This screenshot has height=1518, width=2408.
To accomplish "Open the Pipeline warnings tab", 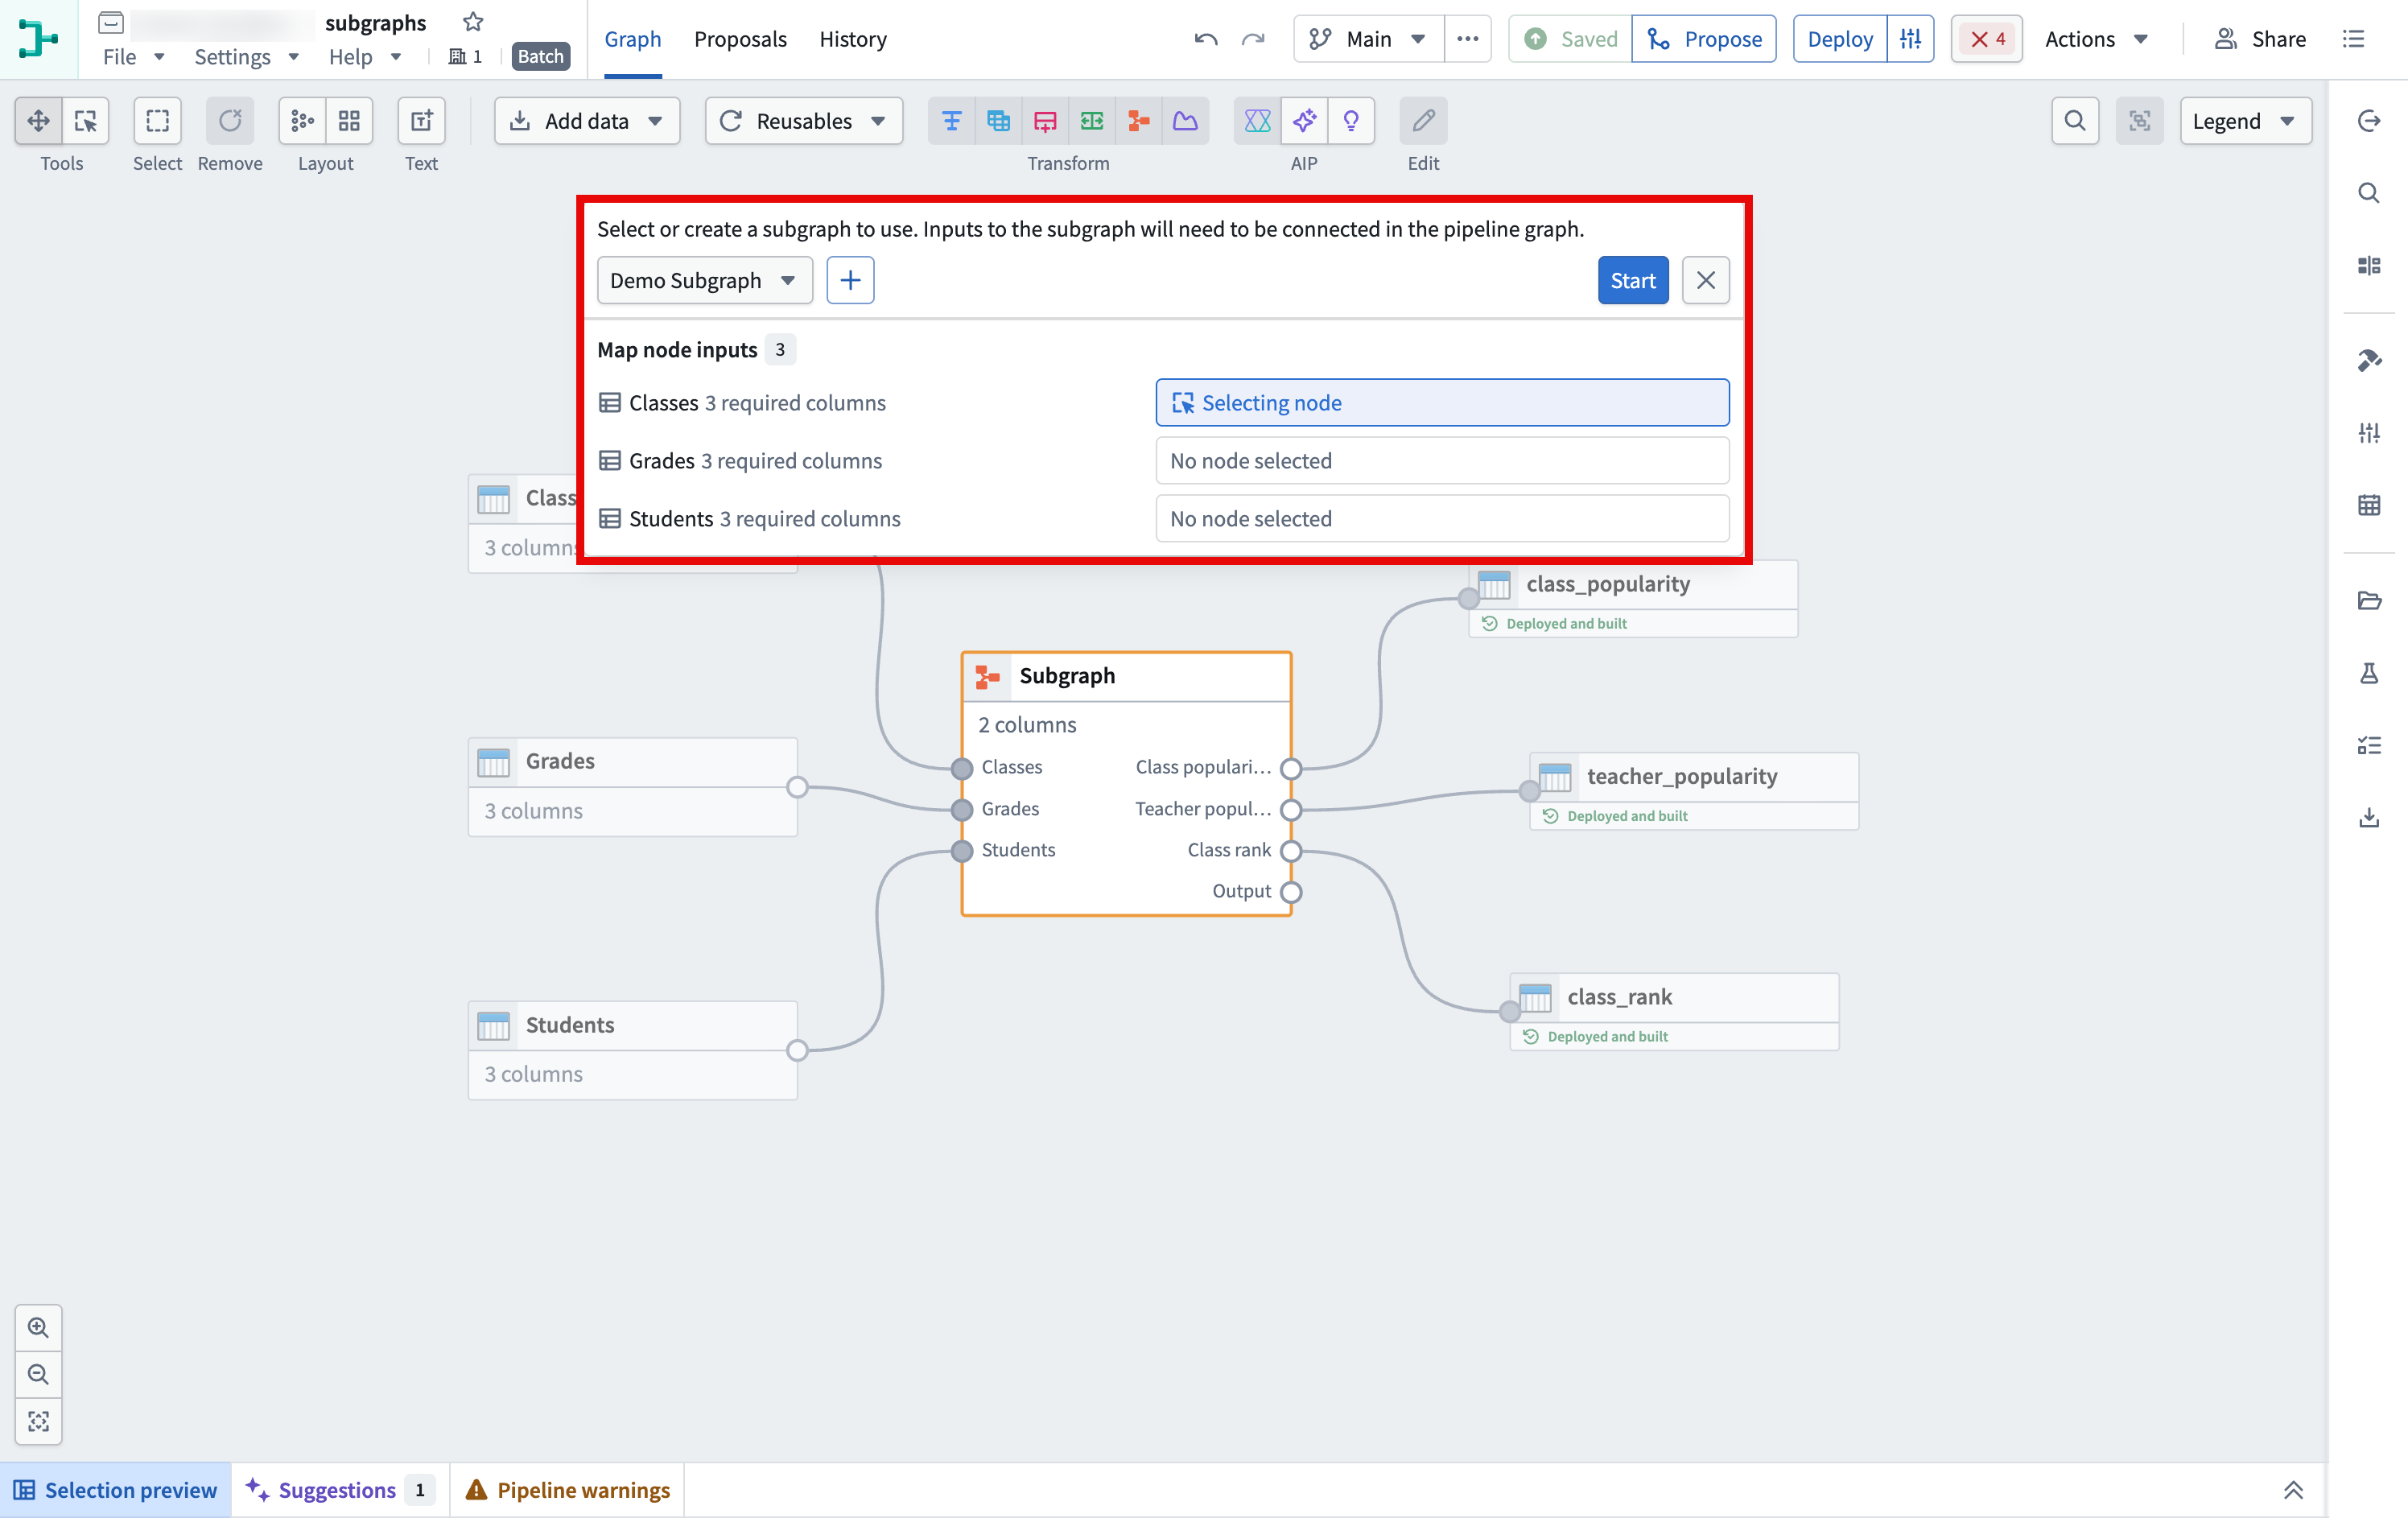I will pyautogui.click(x=567, y=1490).
